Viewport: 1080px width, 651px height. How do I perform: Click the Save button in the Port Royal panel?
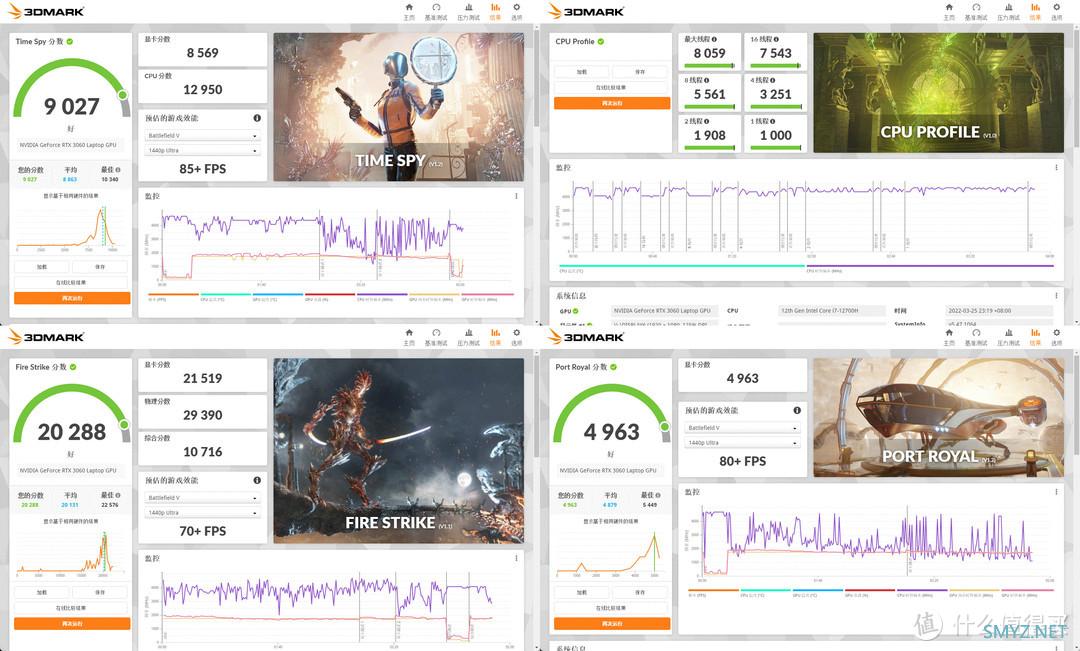641,592
